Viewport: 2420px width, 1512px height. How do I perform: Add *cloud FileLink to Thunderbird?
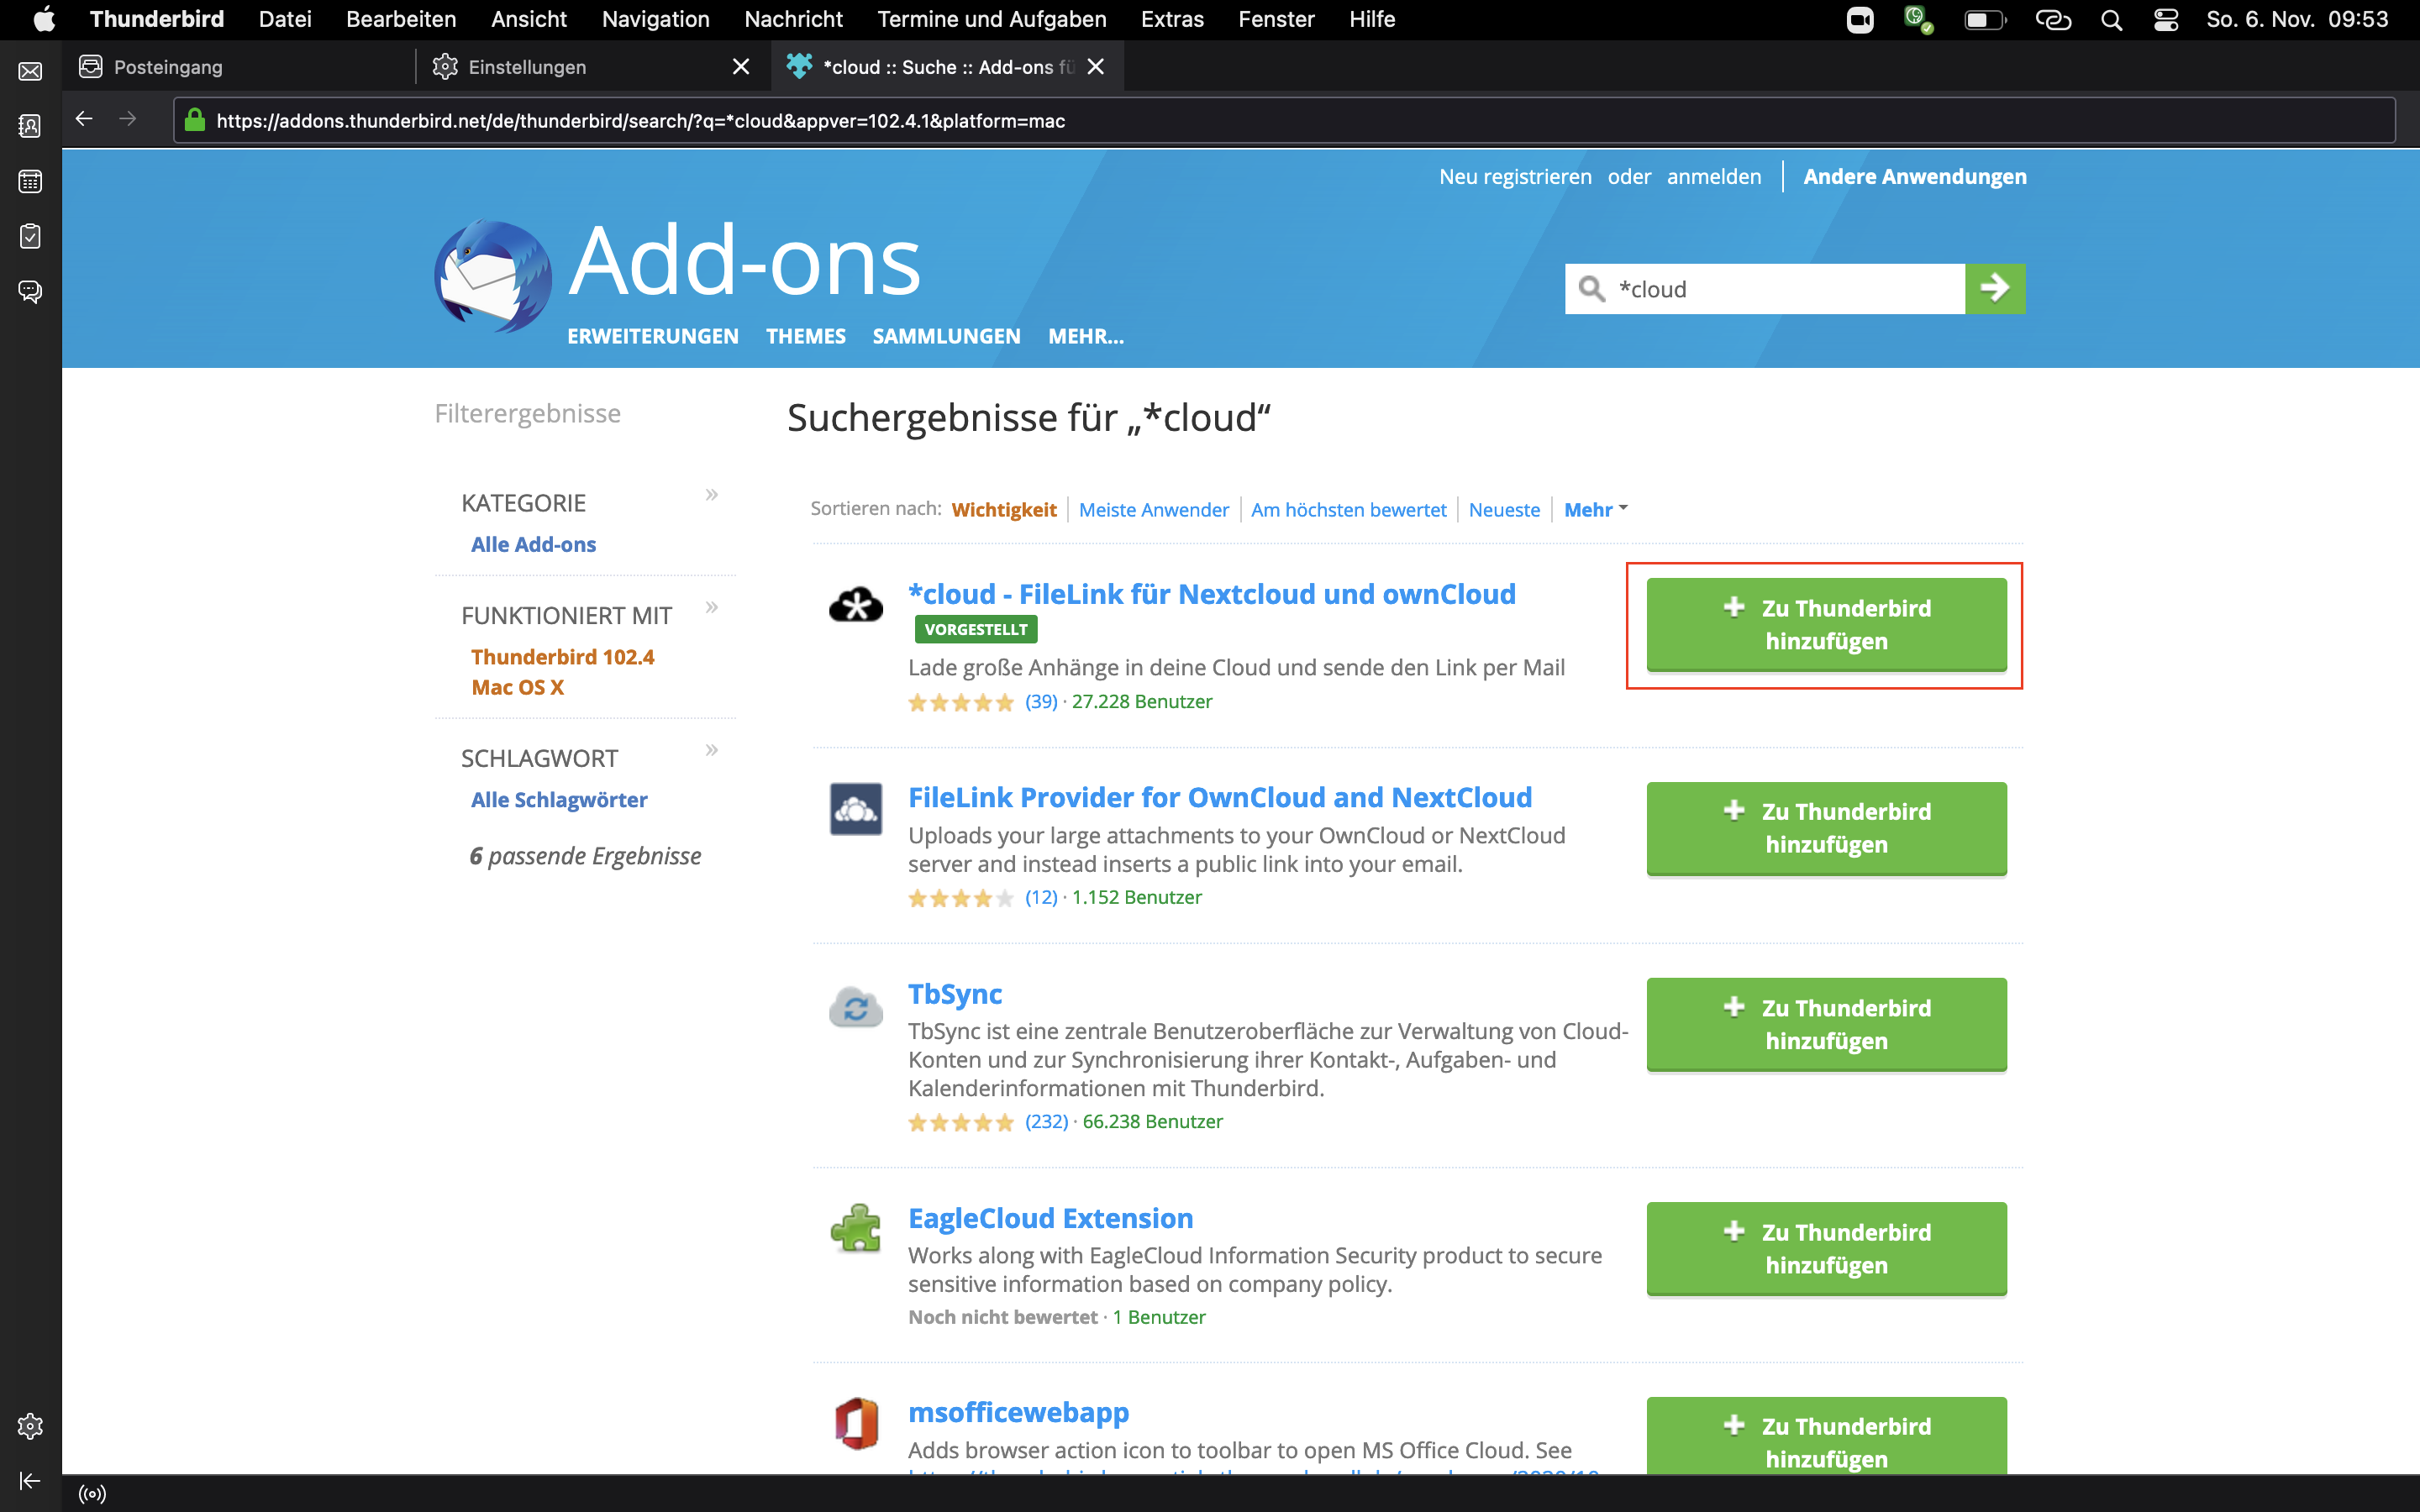click(1825, 624)
